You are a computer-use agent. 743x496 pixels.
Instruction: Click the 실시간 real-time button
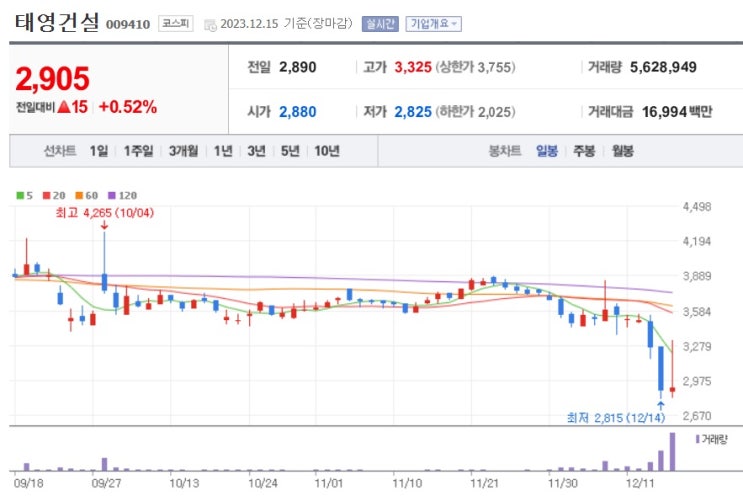(380, 24)
